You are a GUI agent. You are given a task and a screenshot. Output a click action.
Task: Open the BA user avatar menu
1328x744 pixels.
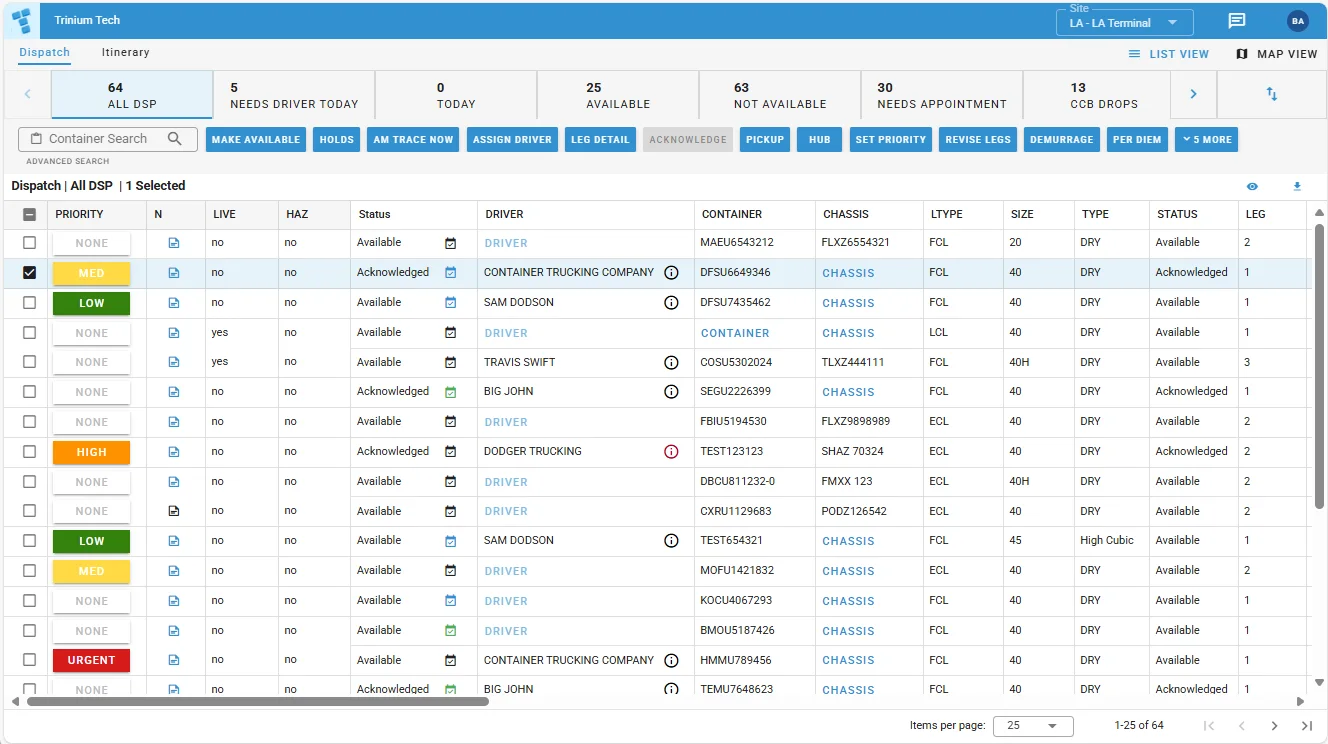pos(1298,21)
